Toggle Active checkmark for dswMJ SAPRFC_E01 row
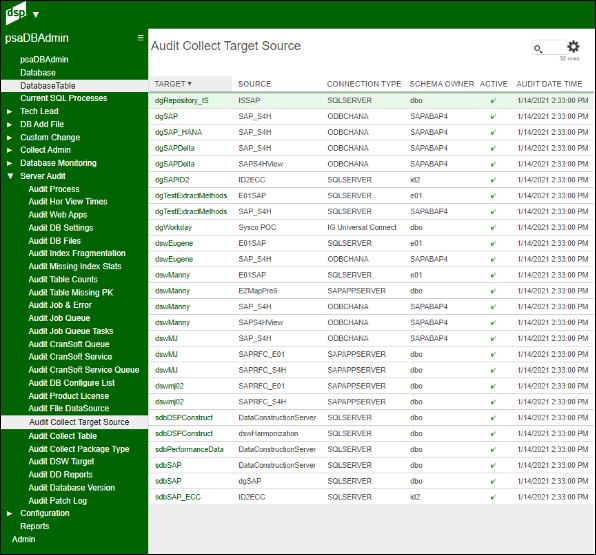 pyautogui.click(x=493, y=355)
